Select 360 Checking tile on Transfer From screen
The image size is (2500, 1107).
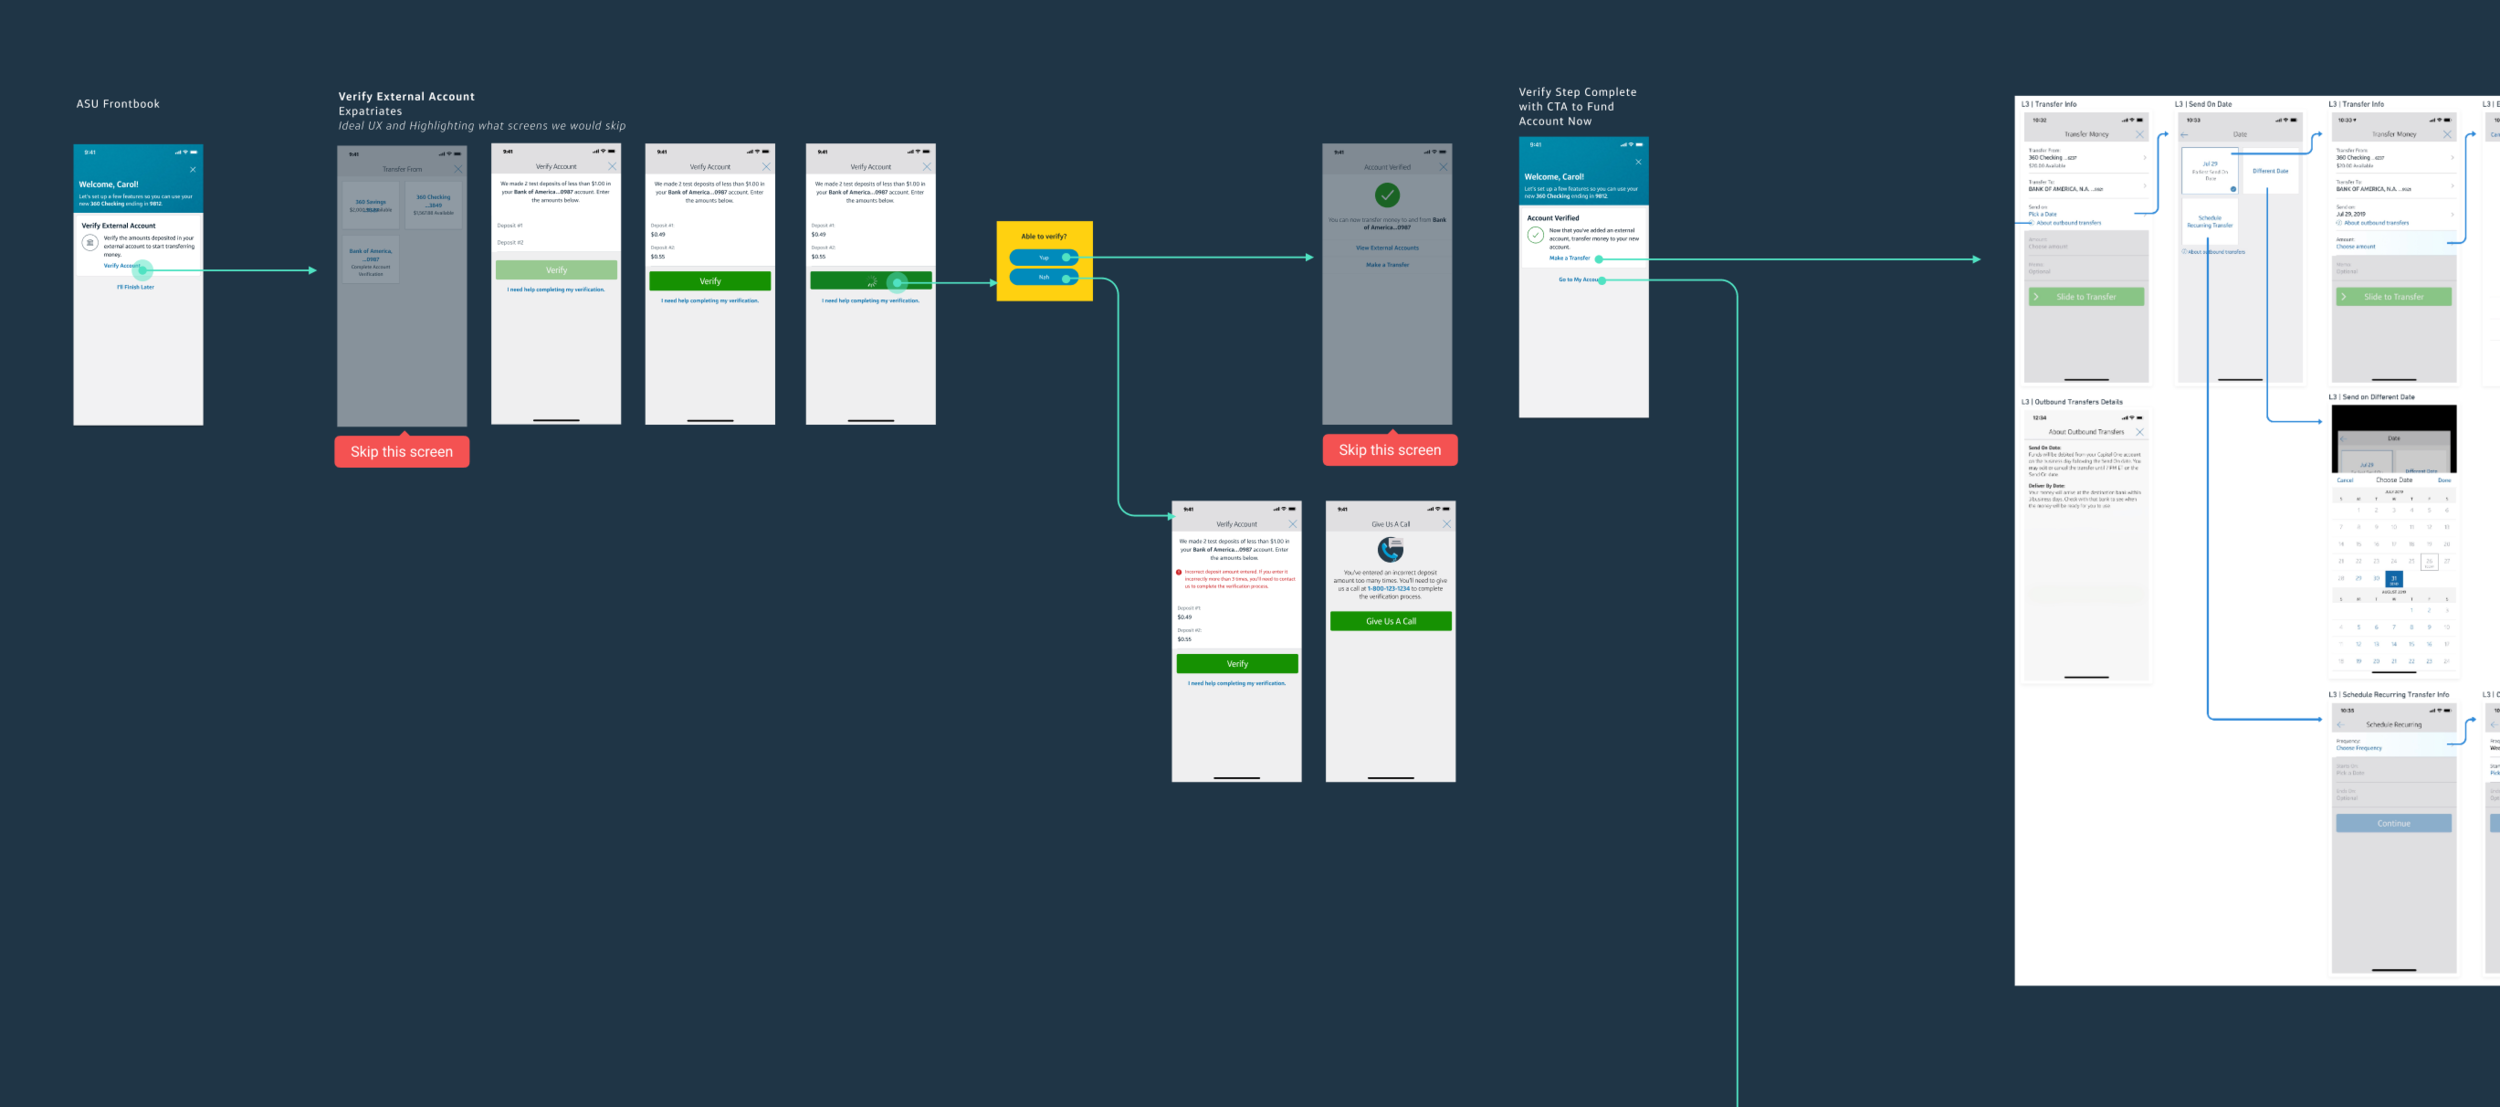tap(433, 206)
